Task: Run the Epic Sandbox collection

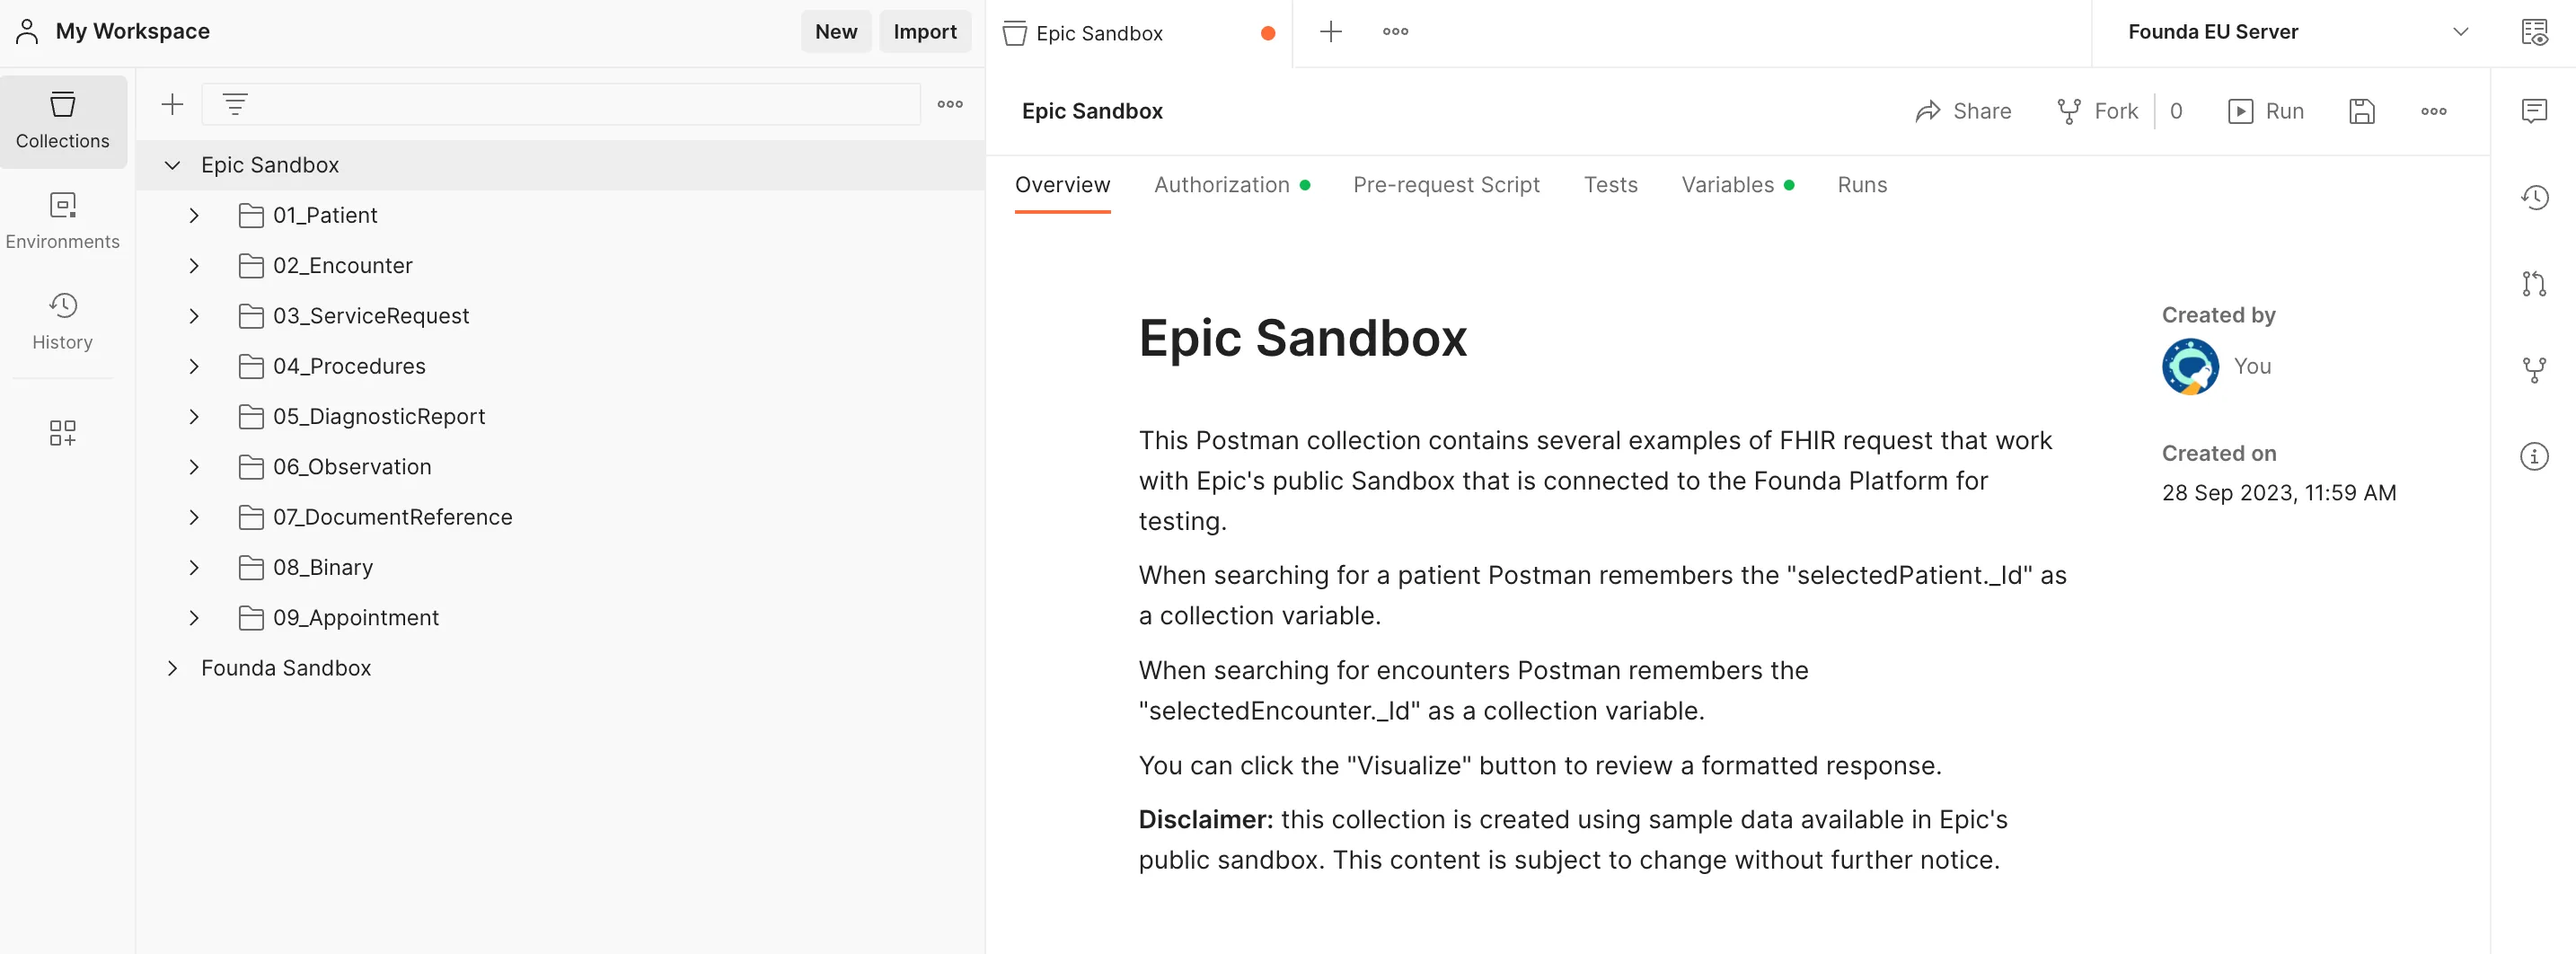Action: click(x=2266, y=111)
